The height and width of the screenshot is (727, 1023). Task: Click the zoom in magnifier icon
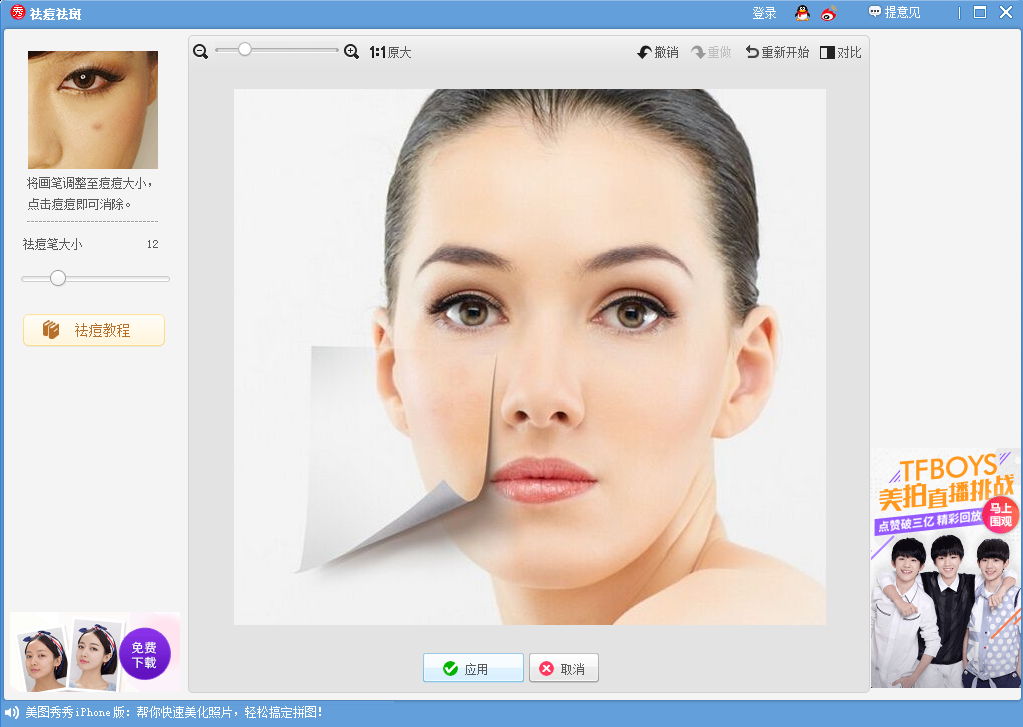click(x=351, y=51)
